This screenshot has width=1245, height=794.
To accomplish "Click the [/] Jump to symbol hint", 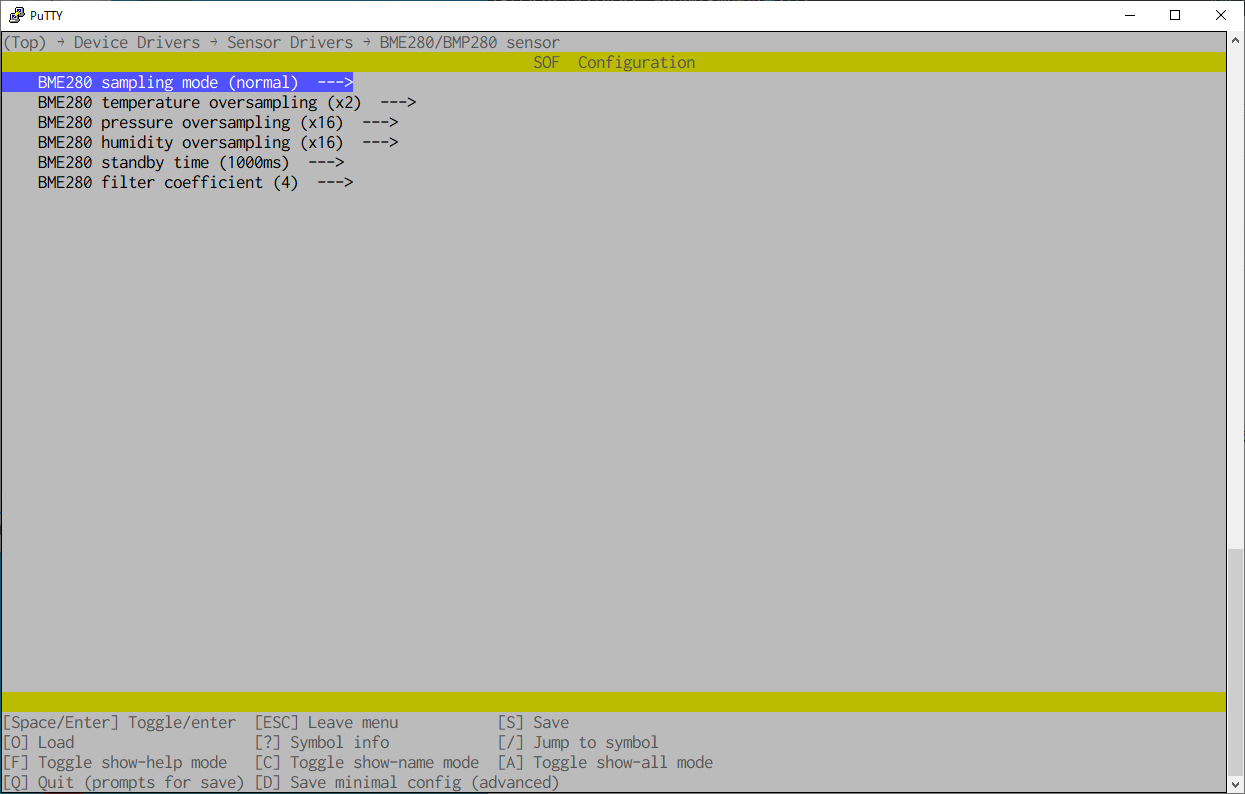I will click(x=578, y=743).
